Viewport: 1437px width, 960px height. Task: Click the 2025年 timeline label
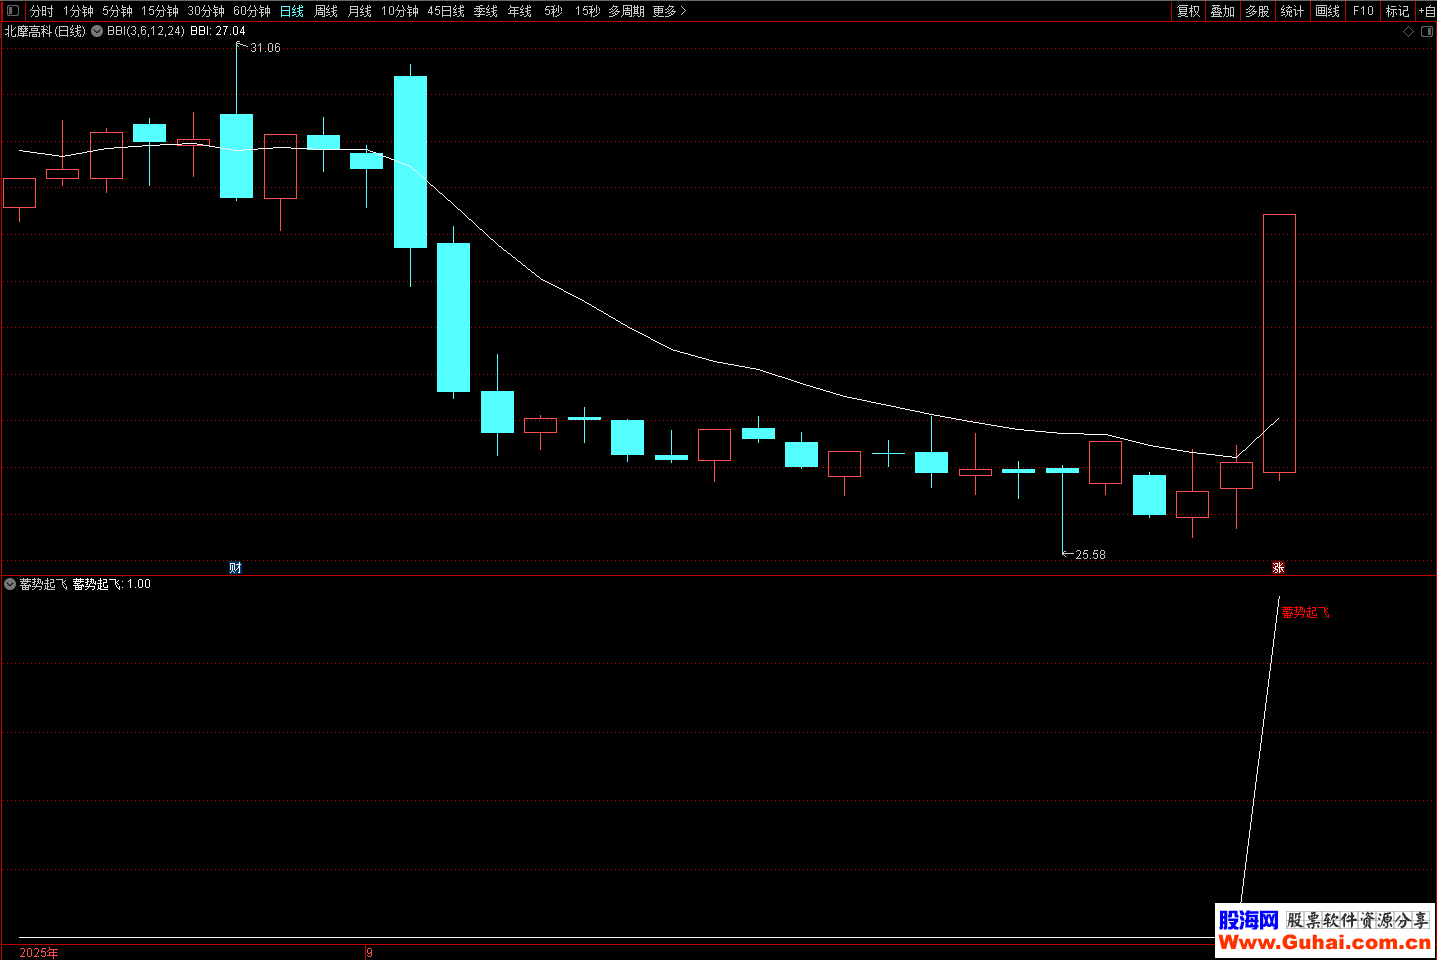39,952
